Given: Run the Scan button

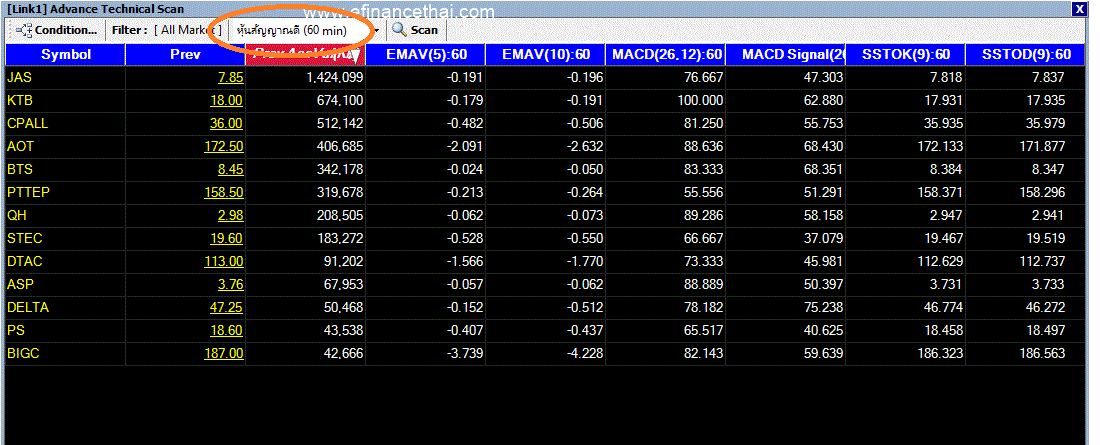Looking at the screenshot, I should [415, 30].
